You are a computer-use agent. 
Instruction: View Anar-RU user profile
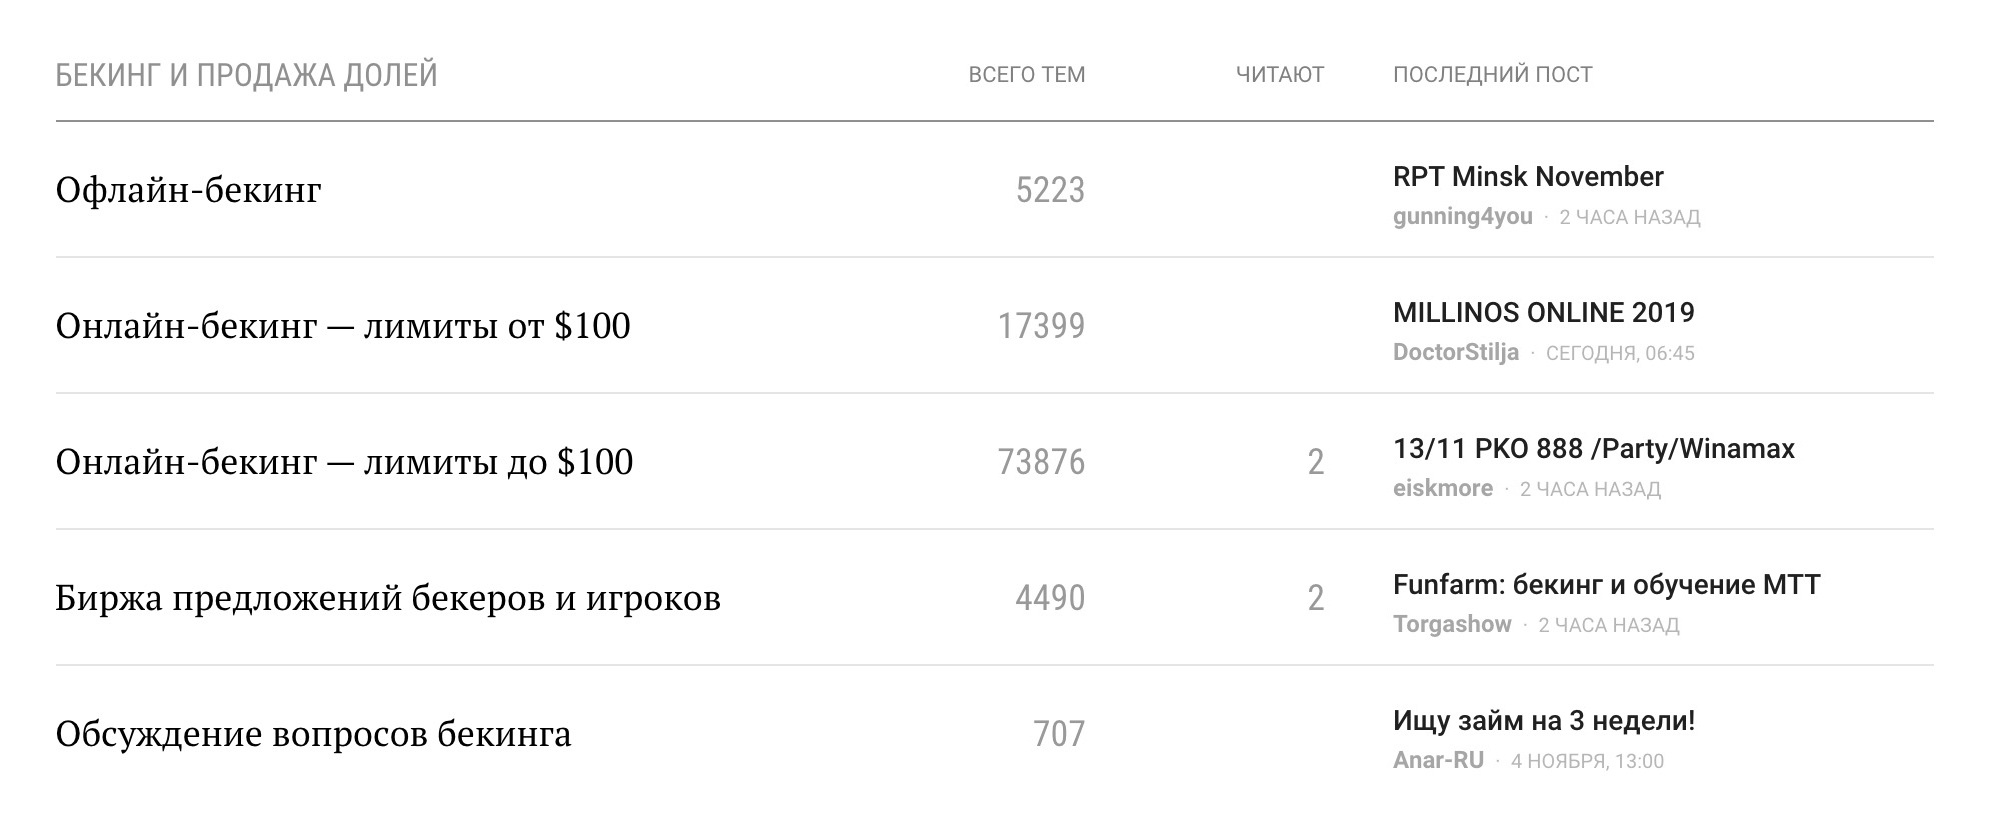(x=1438, y=760)
